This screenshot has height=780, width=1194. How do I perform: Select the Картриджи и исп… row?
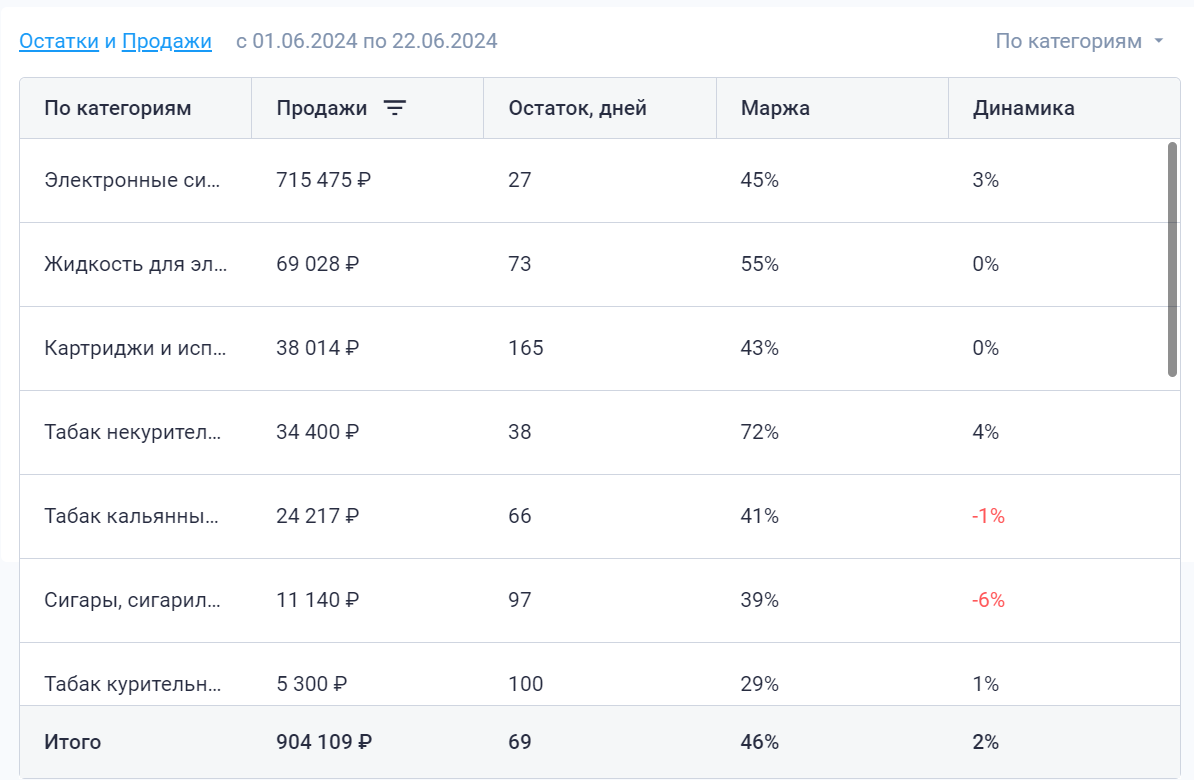(135, 348)
